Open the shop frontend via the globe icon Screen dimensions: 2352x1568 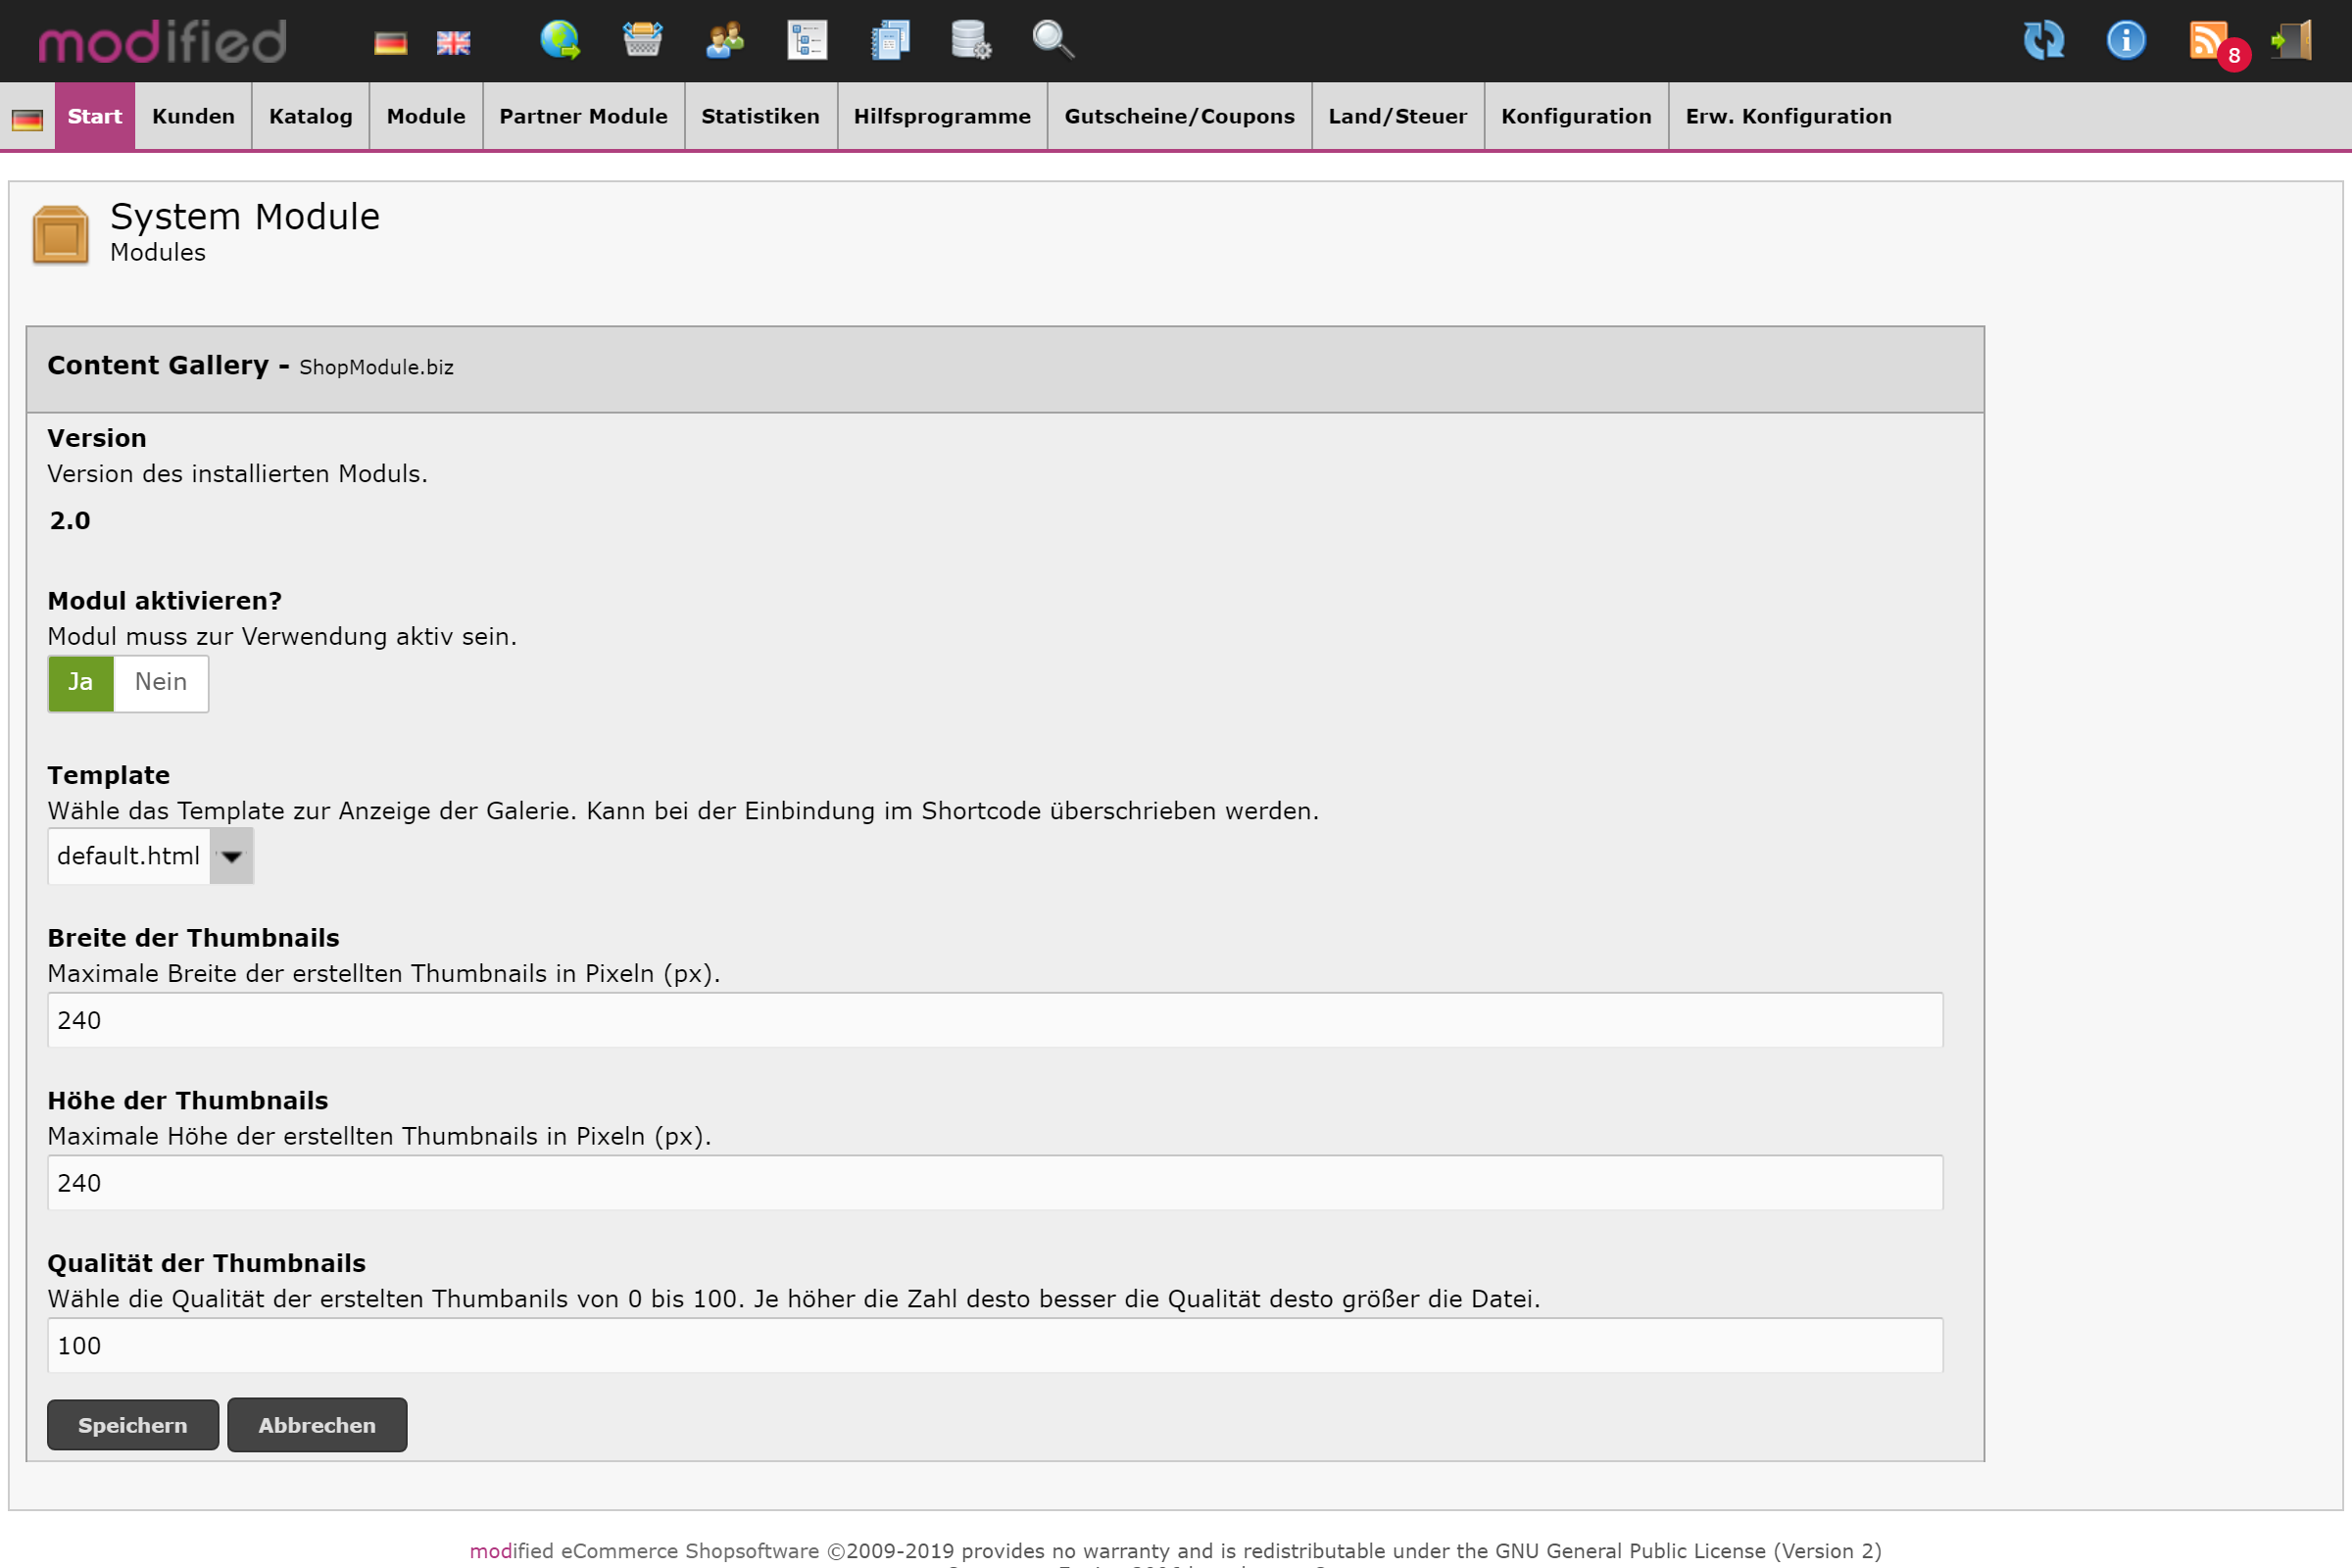tap(559, 41)
